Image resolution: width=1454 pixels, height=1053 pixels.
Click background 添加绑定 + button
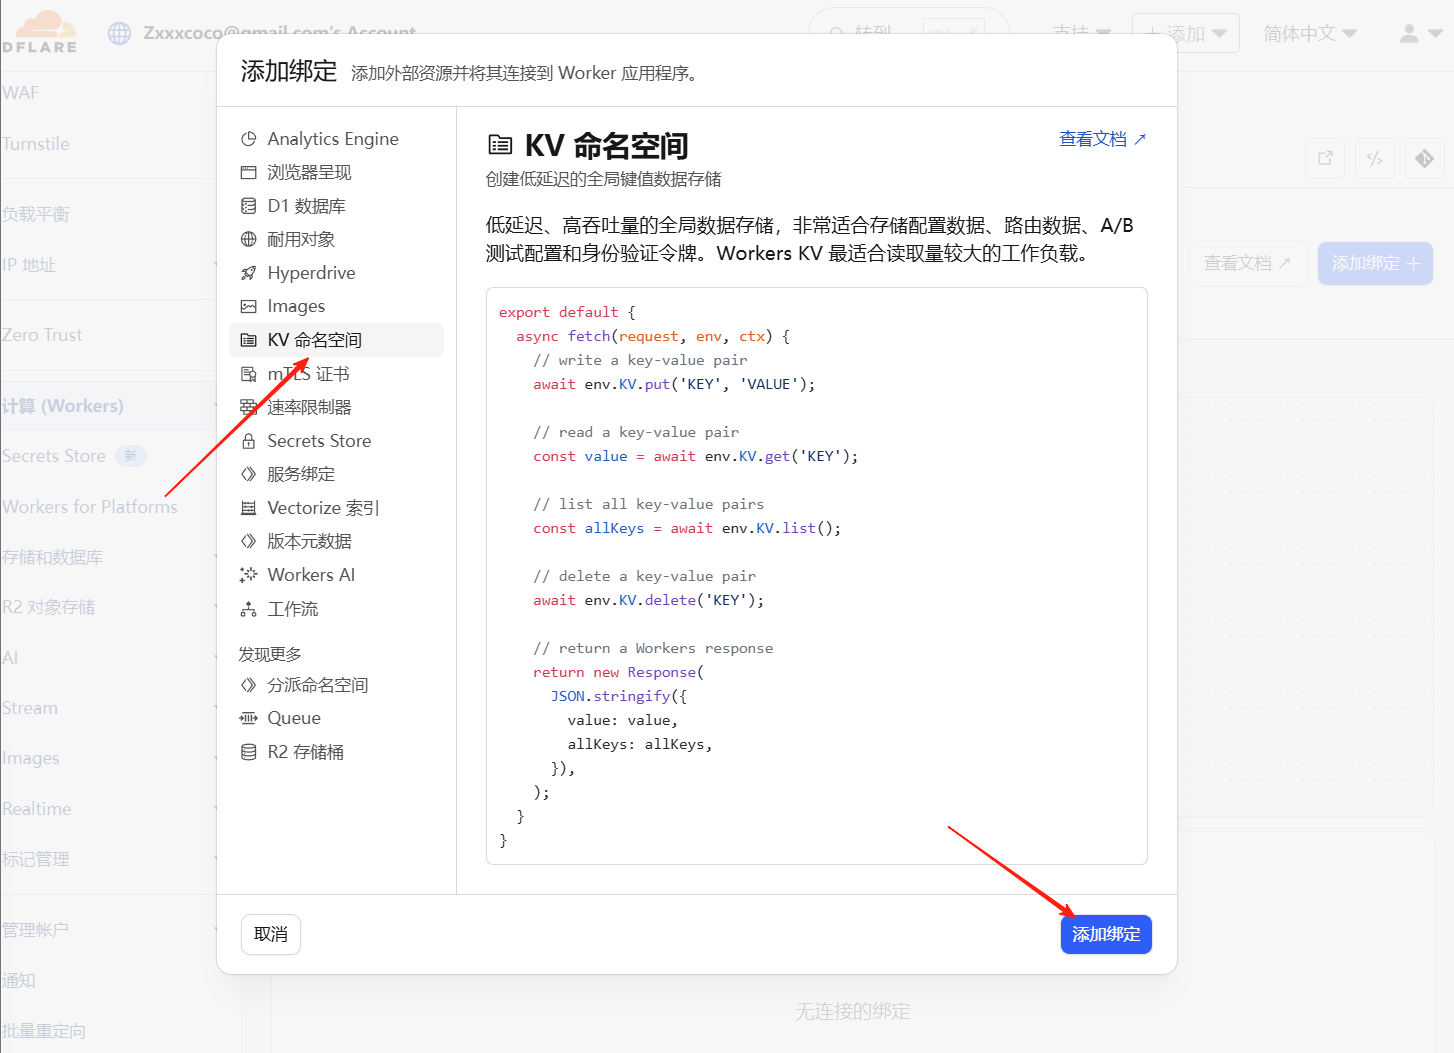click(1375, 263)
